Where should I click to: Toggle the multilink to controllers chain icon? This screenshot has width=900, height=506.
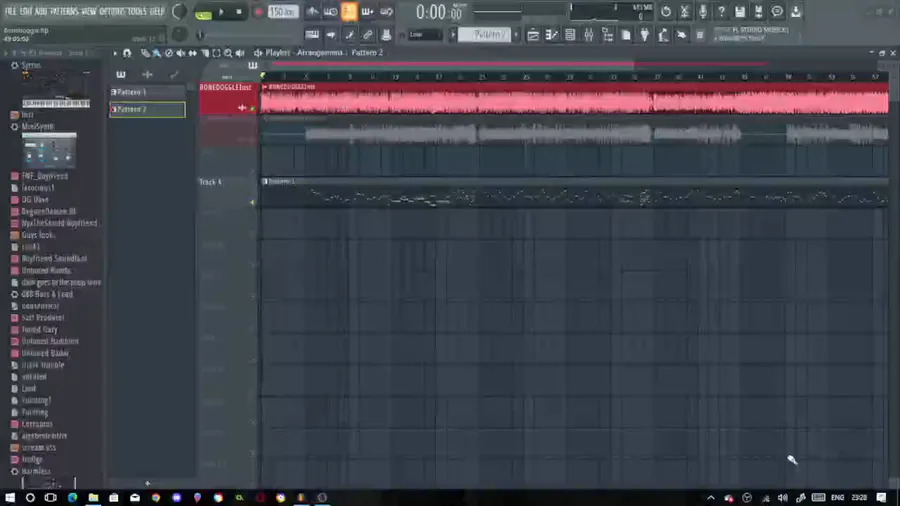367,35
